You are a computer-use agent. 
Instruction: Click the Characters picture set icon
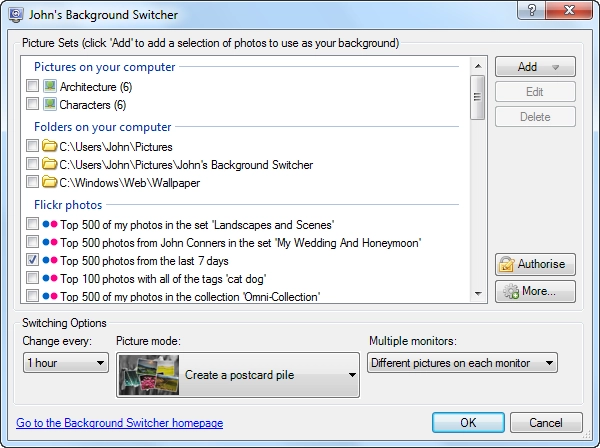pos(50,104)
